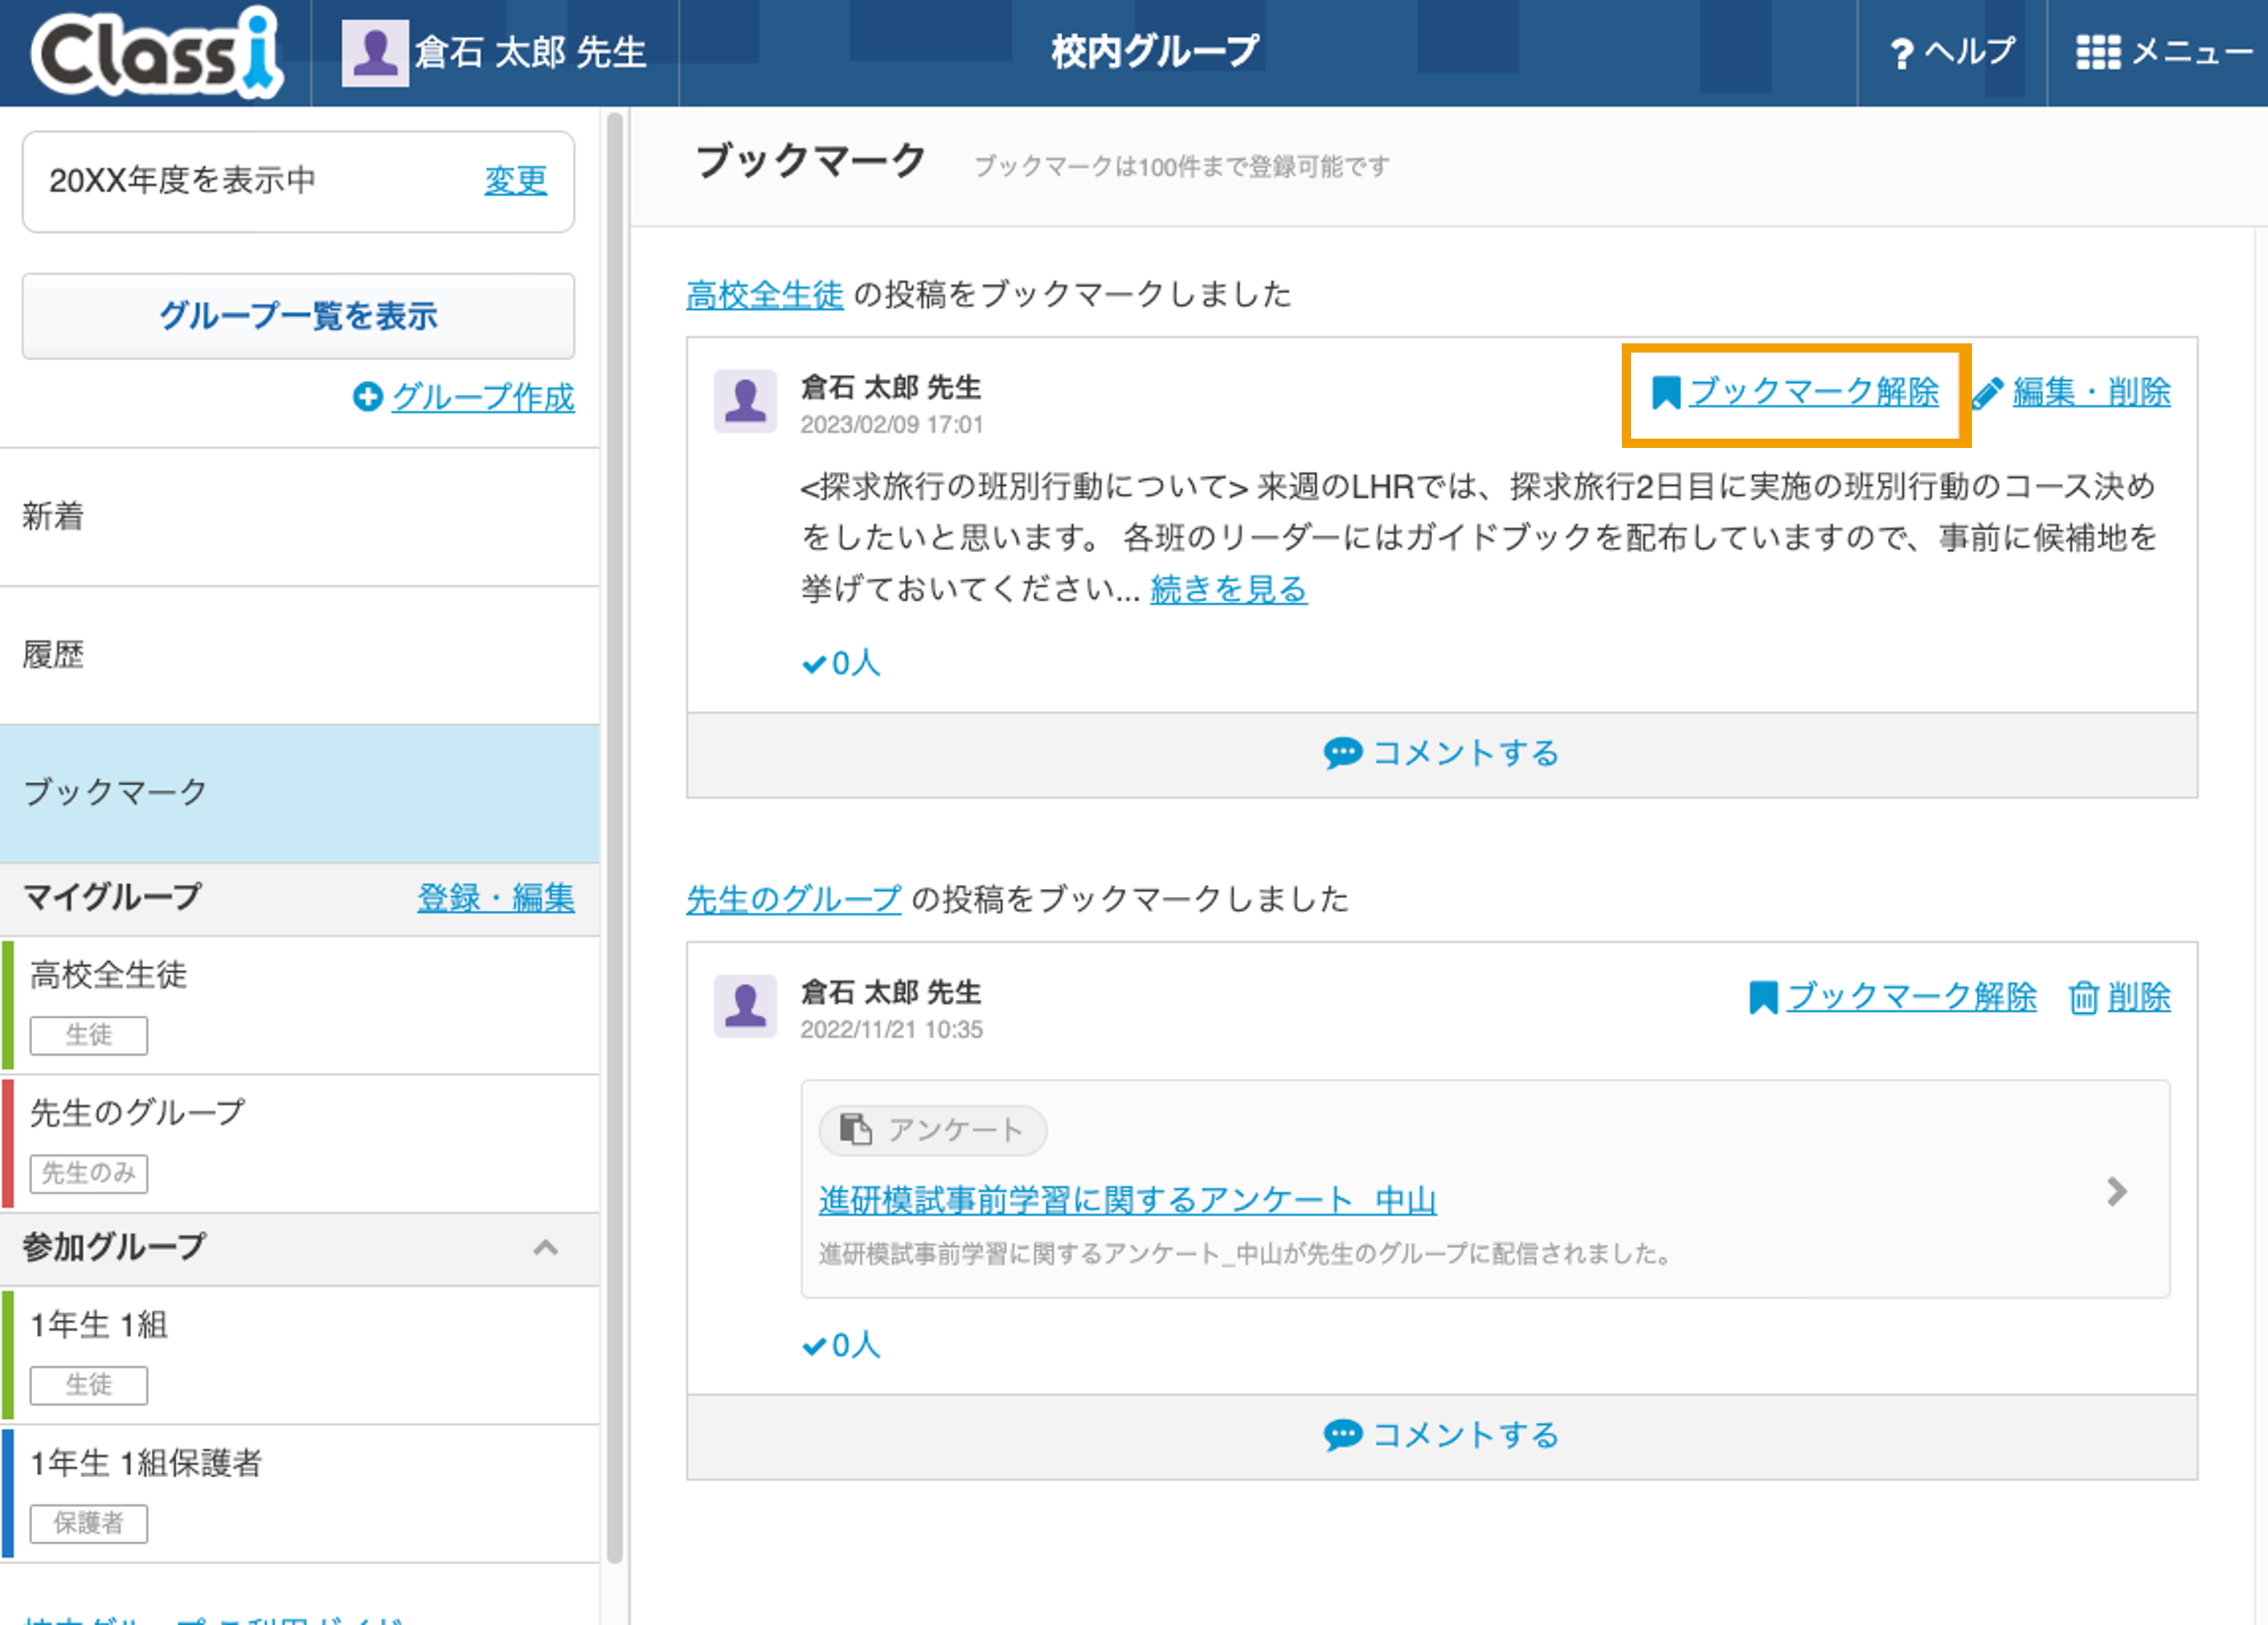Click the ヘルプ header item
The height and width of the screenshot is (1625, 2268).
(1952, 52)
